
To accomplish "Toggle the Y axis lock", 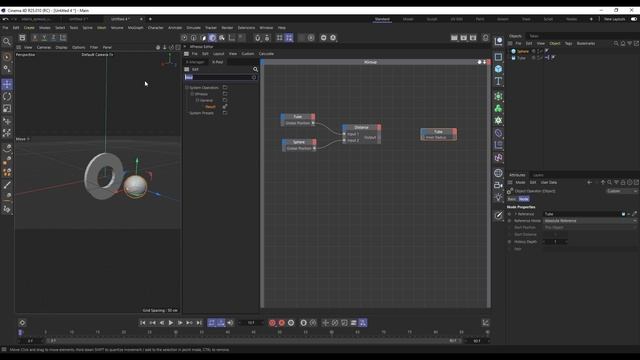I will click(x=44, y=38).
